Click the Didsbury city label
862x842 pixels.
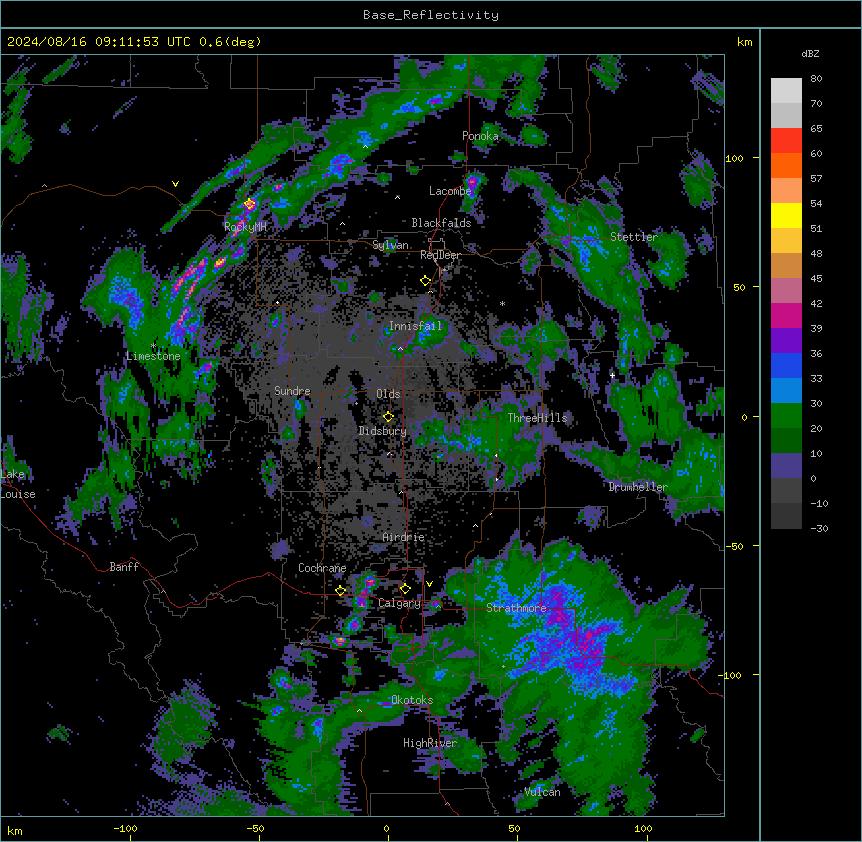point(383,431)
